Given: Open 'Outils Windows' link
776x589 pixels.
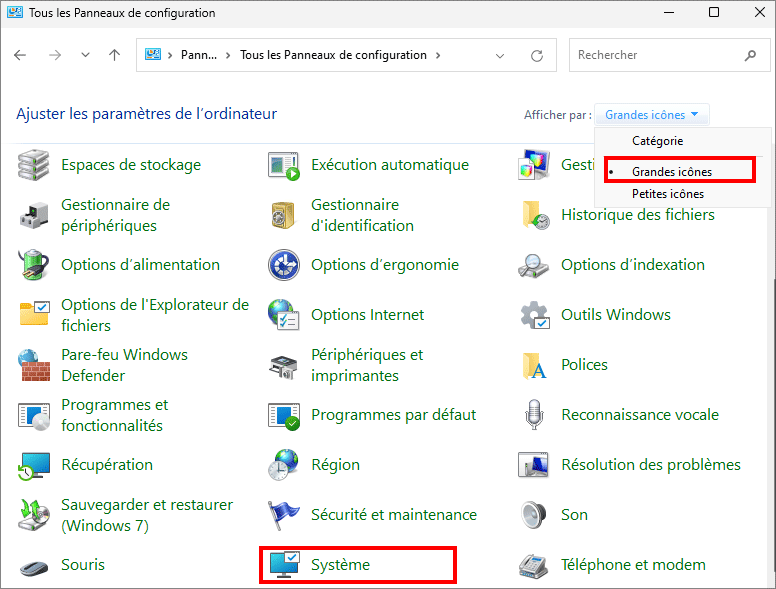Looking at the screenshot, I should click(616, 315).
